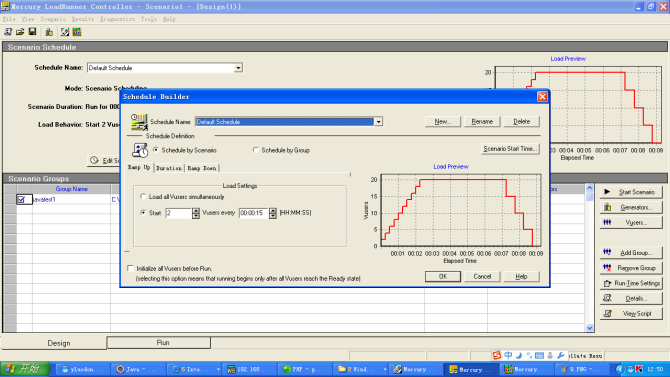Click the New... schedule button
Image resolution: width=670 pixels, height=377 pixels.
[x=443, y=122]
